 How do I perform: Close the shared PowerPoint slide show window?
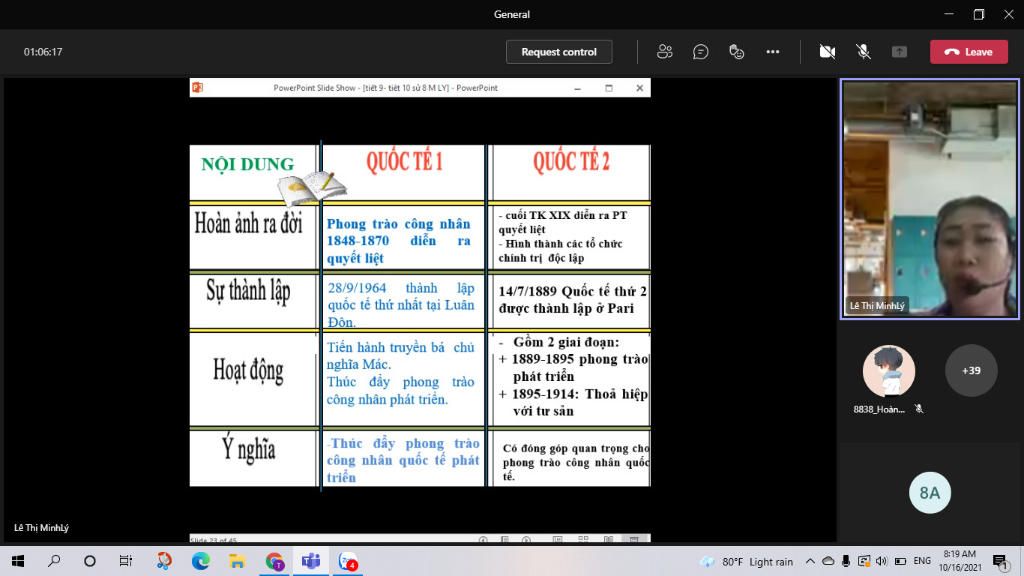(639, 88)
